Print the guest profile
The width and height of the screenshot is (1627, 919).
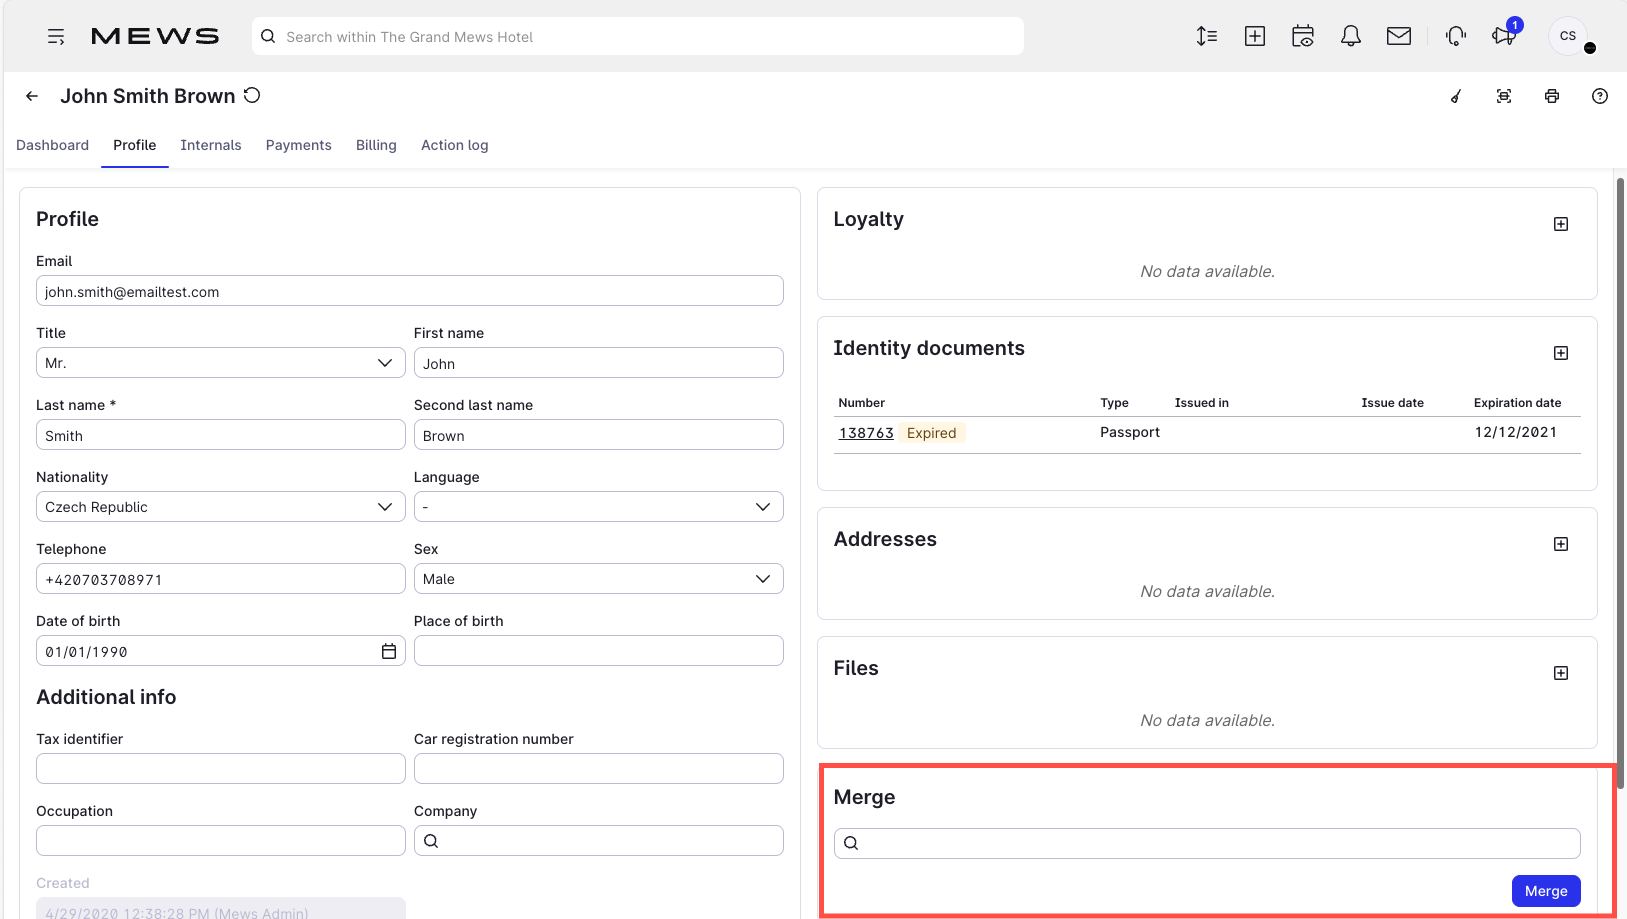1551,96
